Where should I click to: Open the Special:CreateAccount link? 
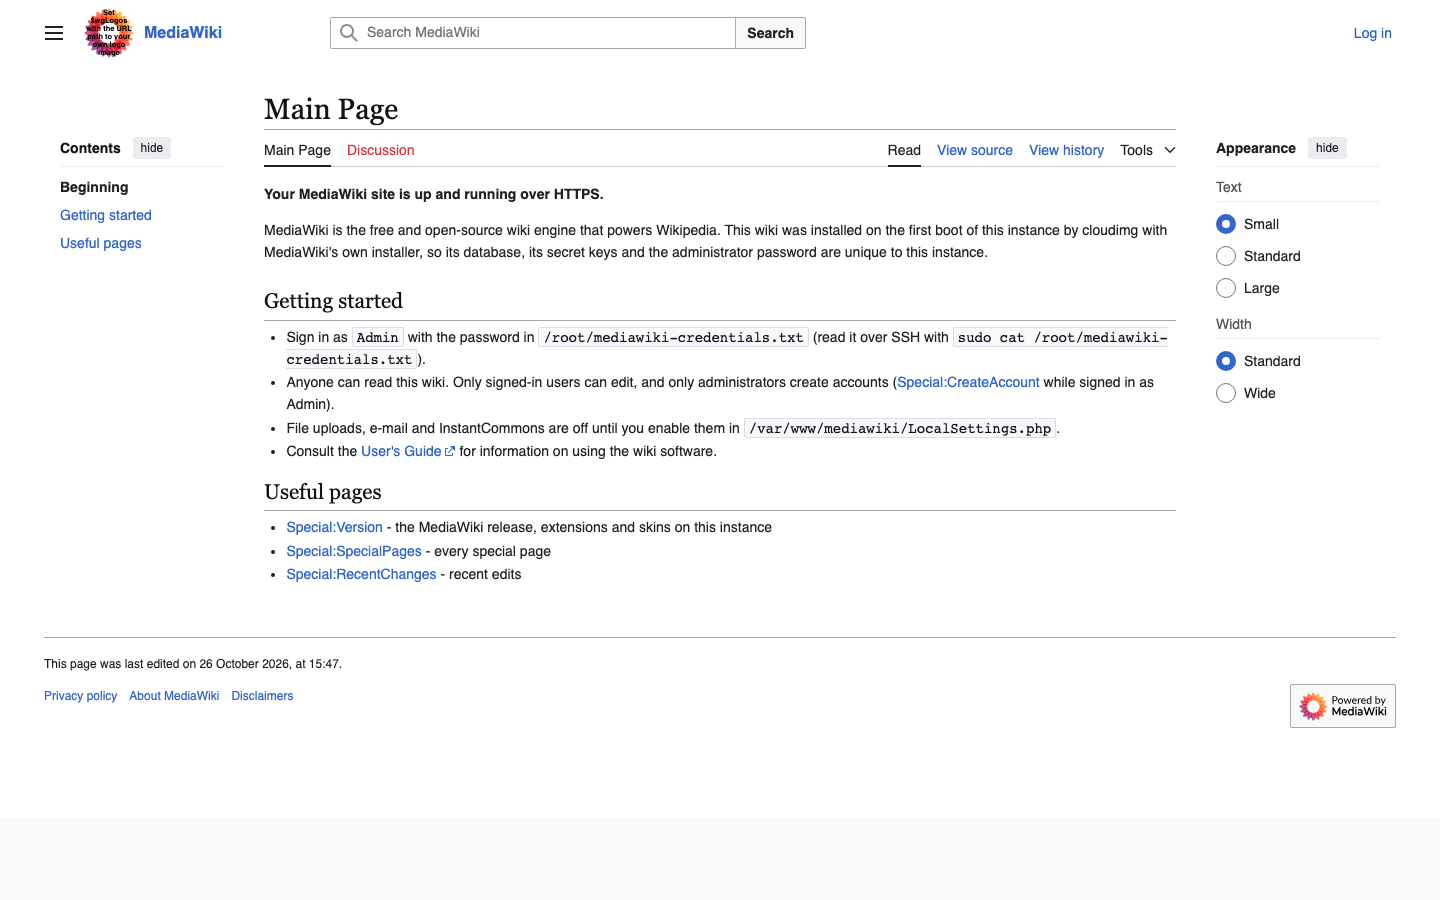(968, 382)
